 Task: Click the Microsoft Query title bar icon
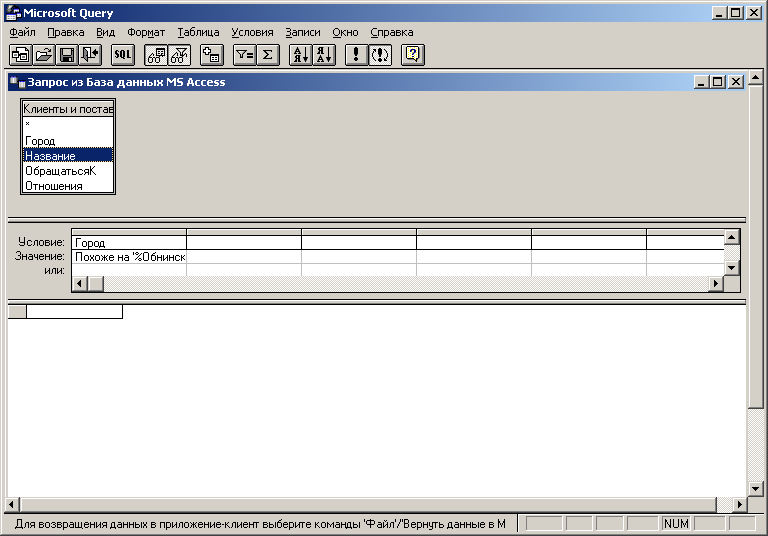[13, 13]
